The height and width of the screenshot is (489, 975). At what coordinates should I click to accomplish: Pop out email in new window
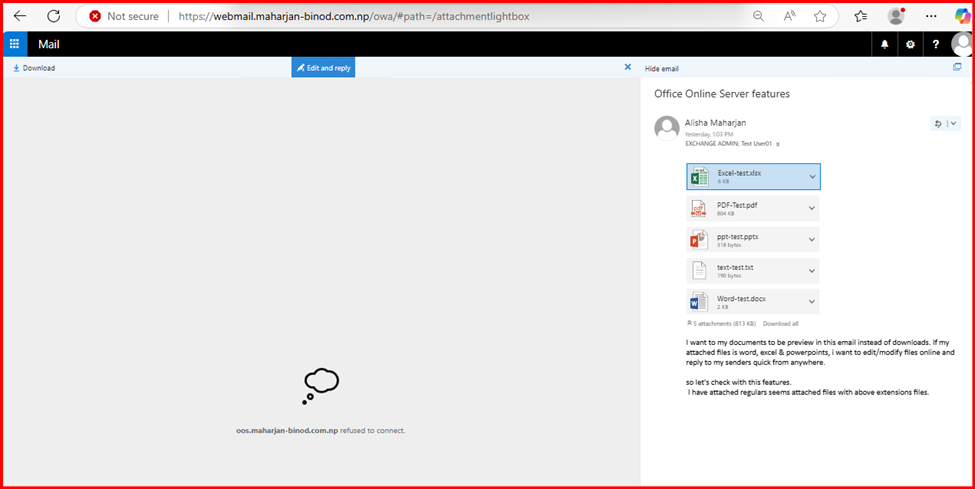click(x=957, y=68)
